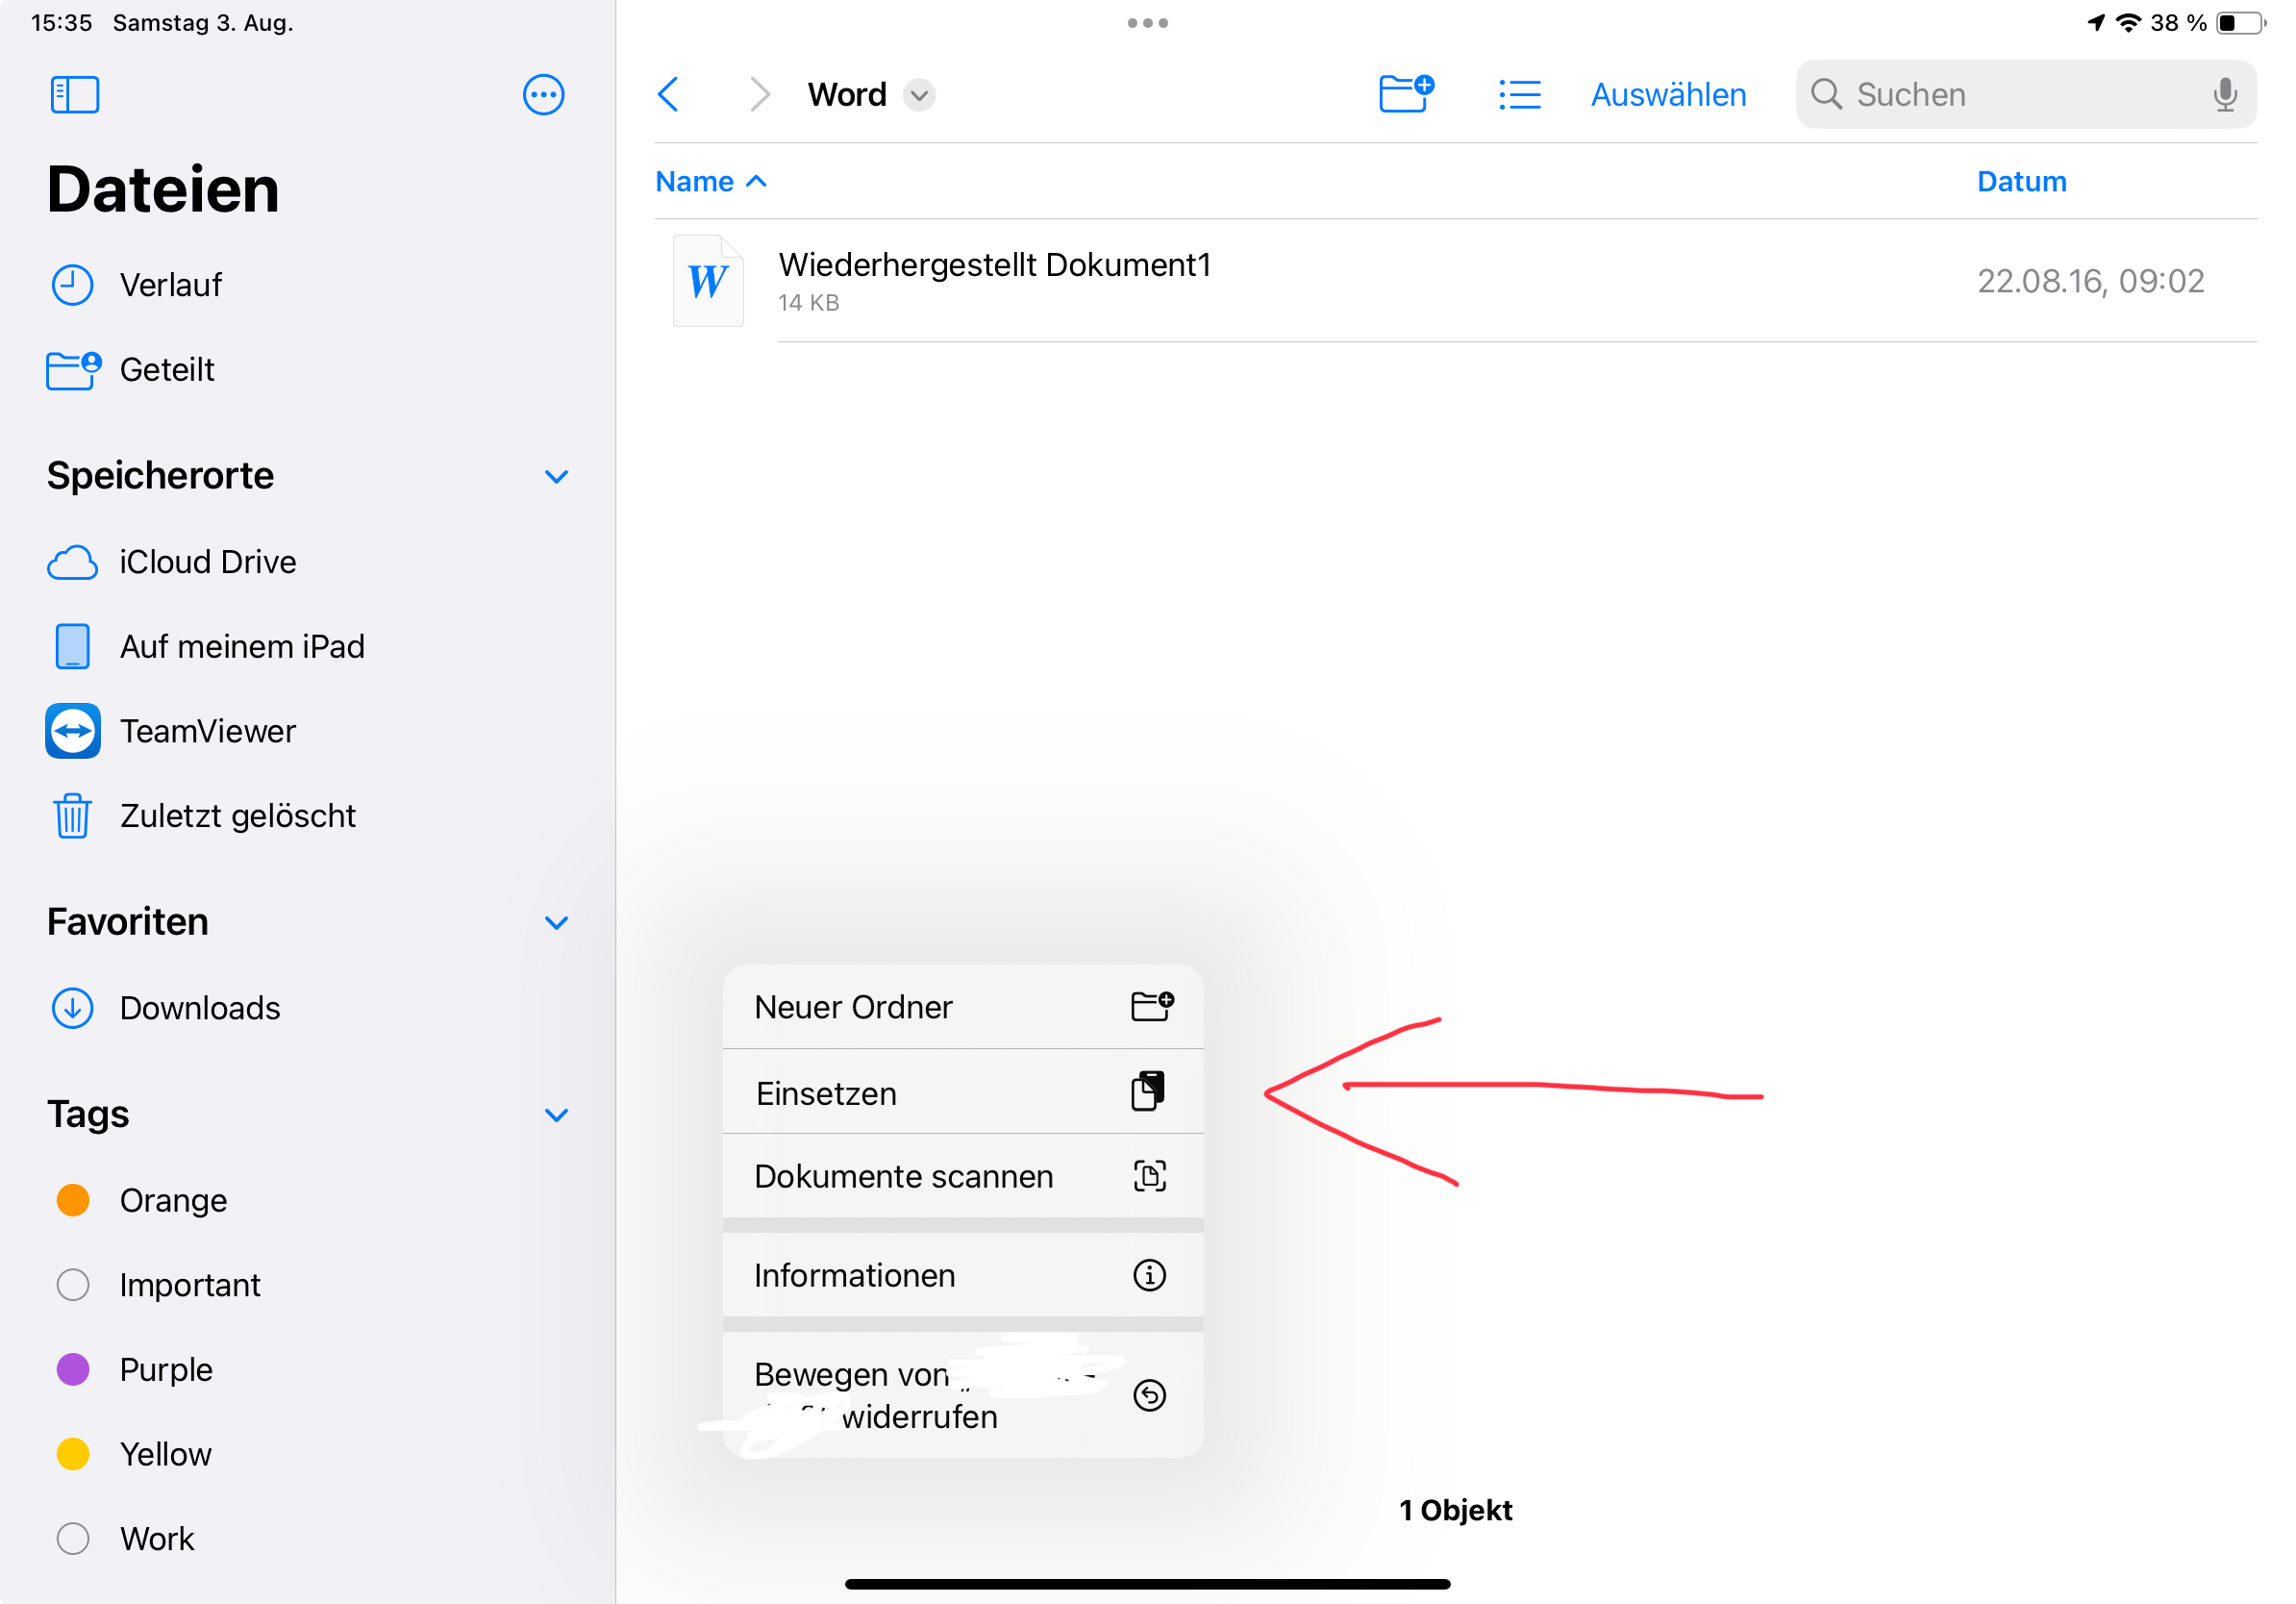This screenshot has height=1604, width=2296.
Task: Sort by the Datum column header
Action: pyautogui.click(x=2020, y=181)
